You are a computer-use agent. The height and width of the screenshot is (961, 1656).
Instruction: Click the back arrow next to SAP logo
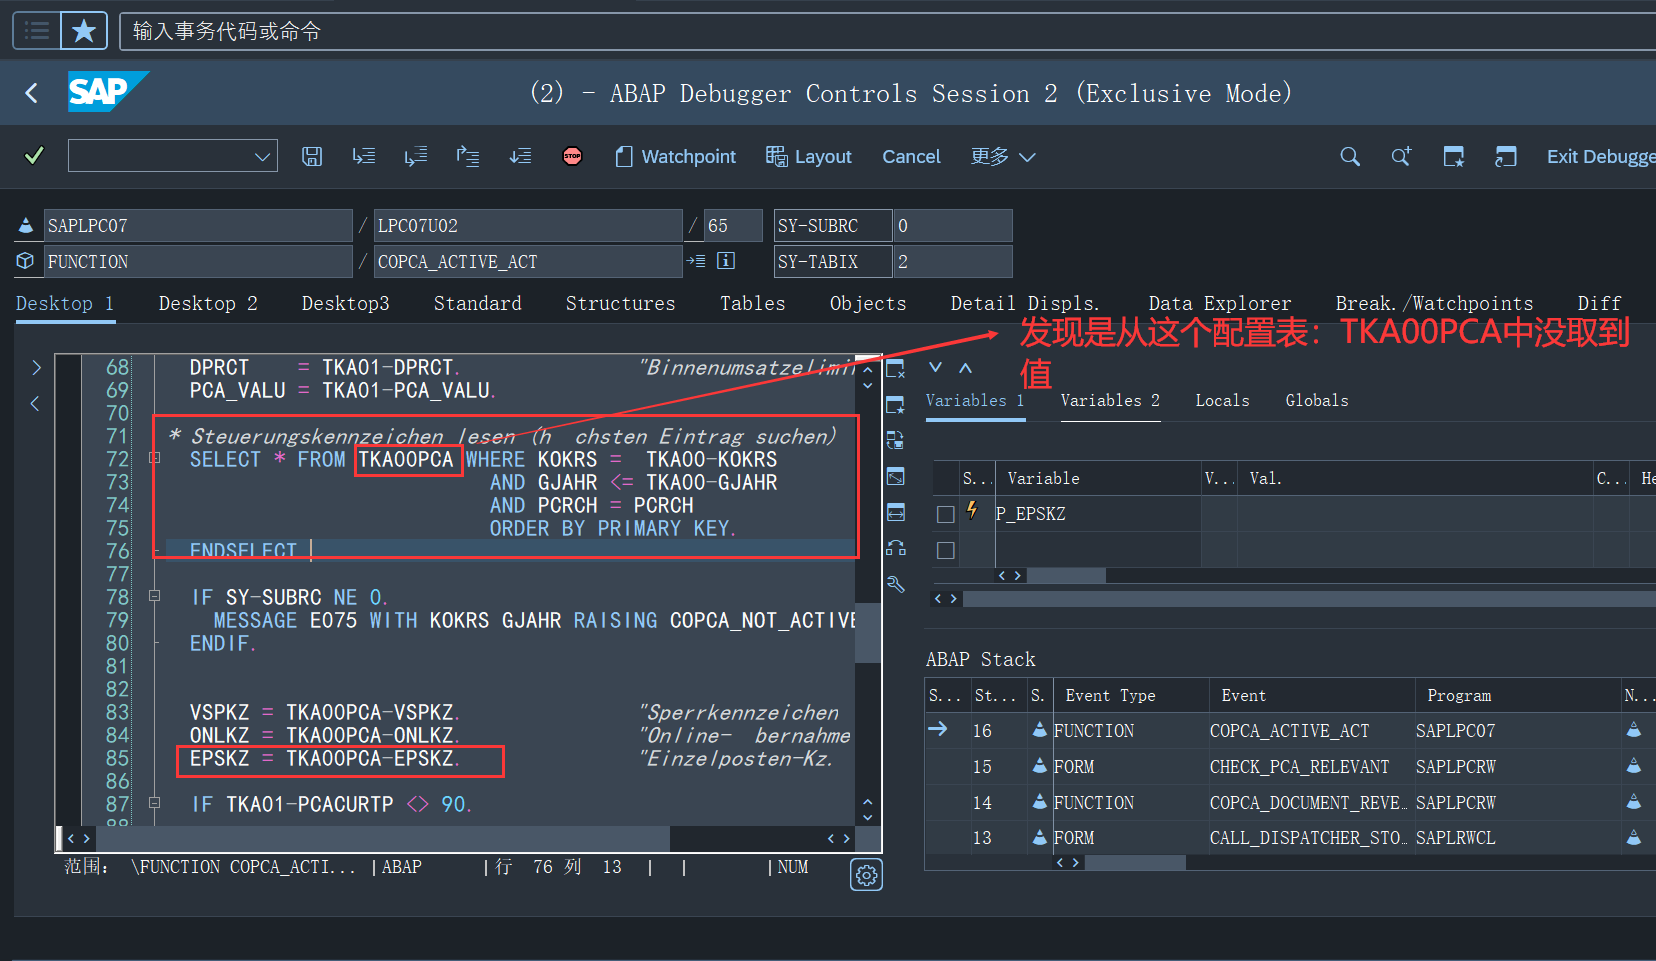pos(32,93)
